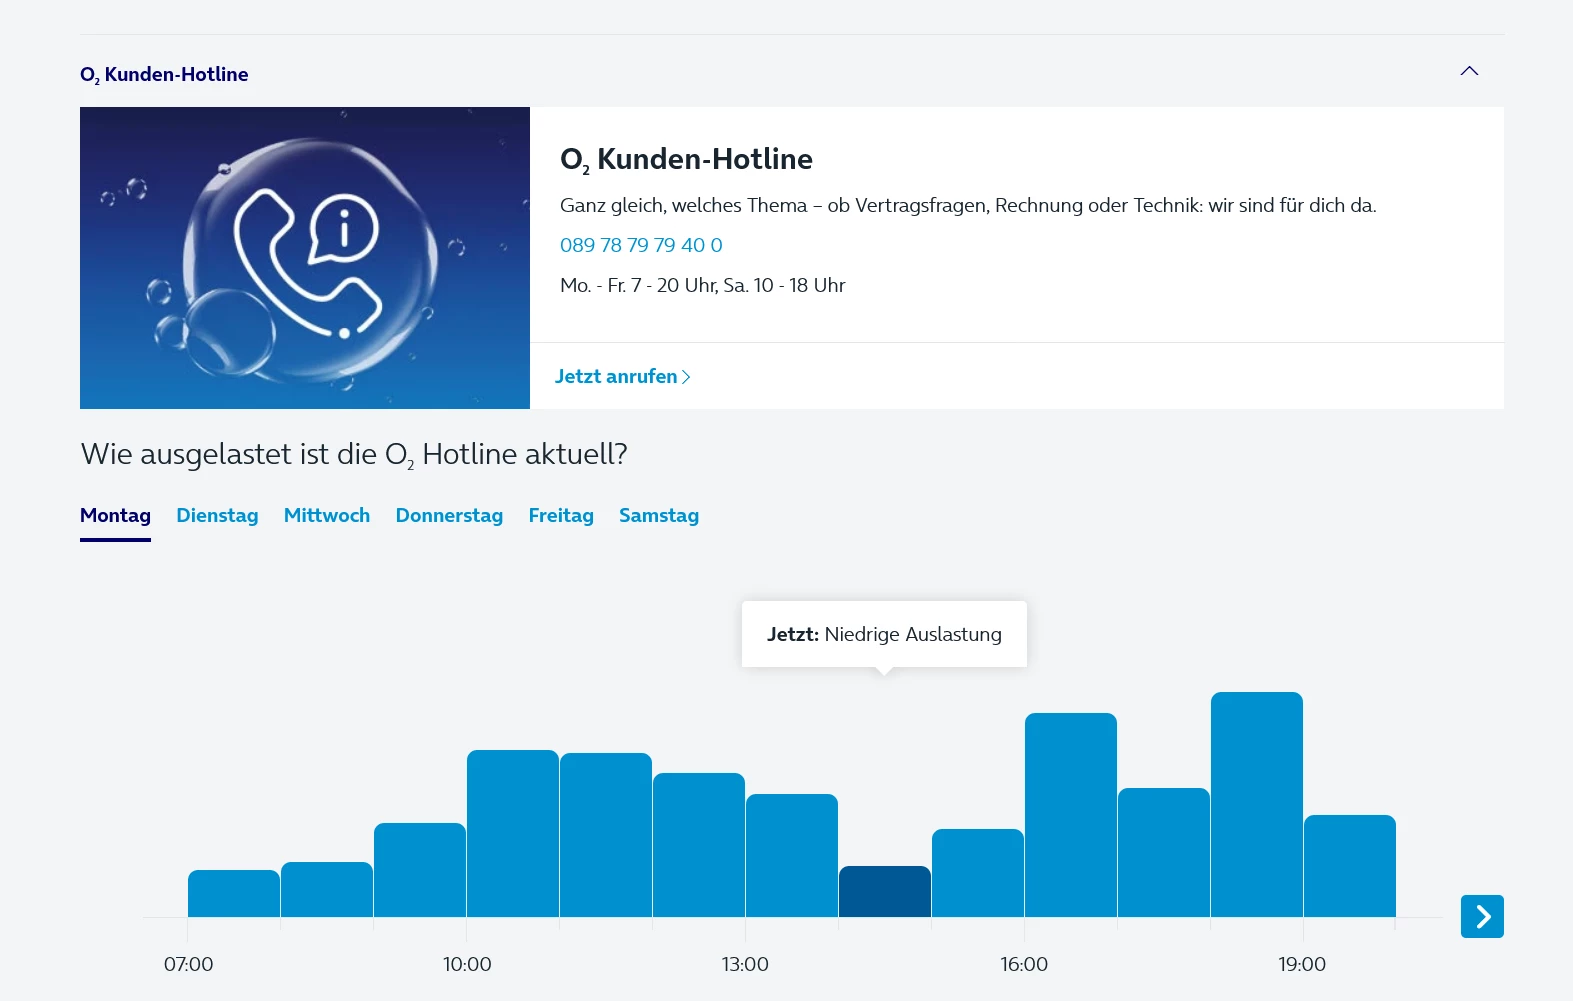Click the bar starting at 16:00
This screenshot has width=1573, height=1001.
[x=1071, y=815]
